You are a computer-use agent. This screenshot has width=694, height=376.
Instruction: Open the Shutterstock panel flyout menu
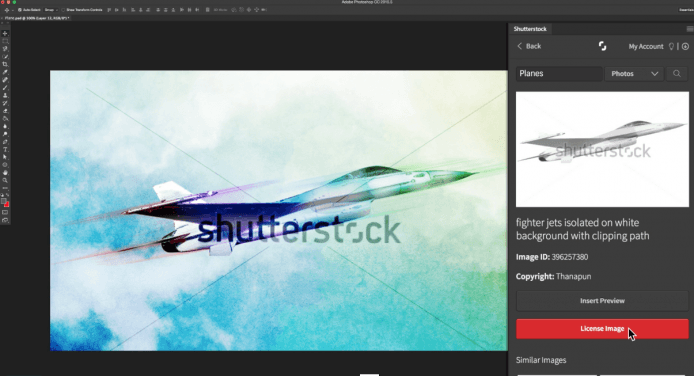(x=690, y=29)
